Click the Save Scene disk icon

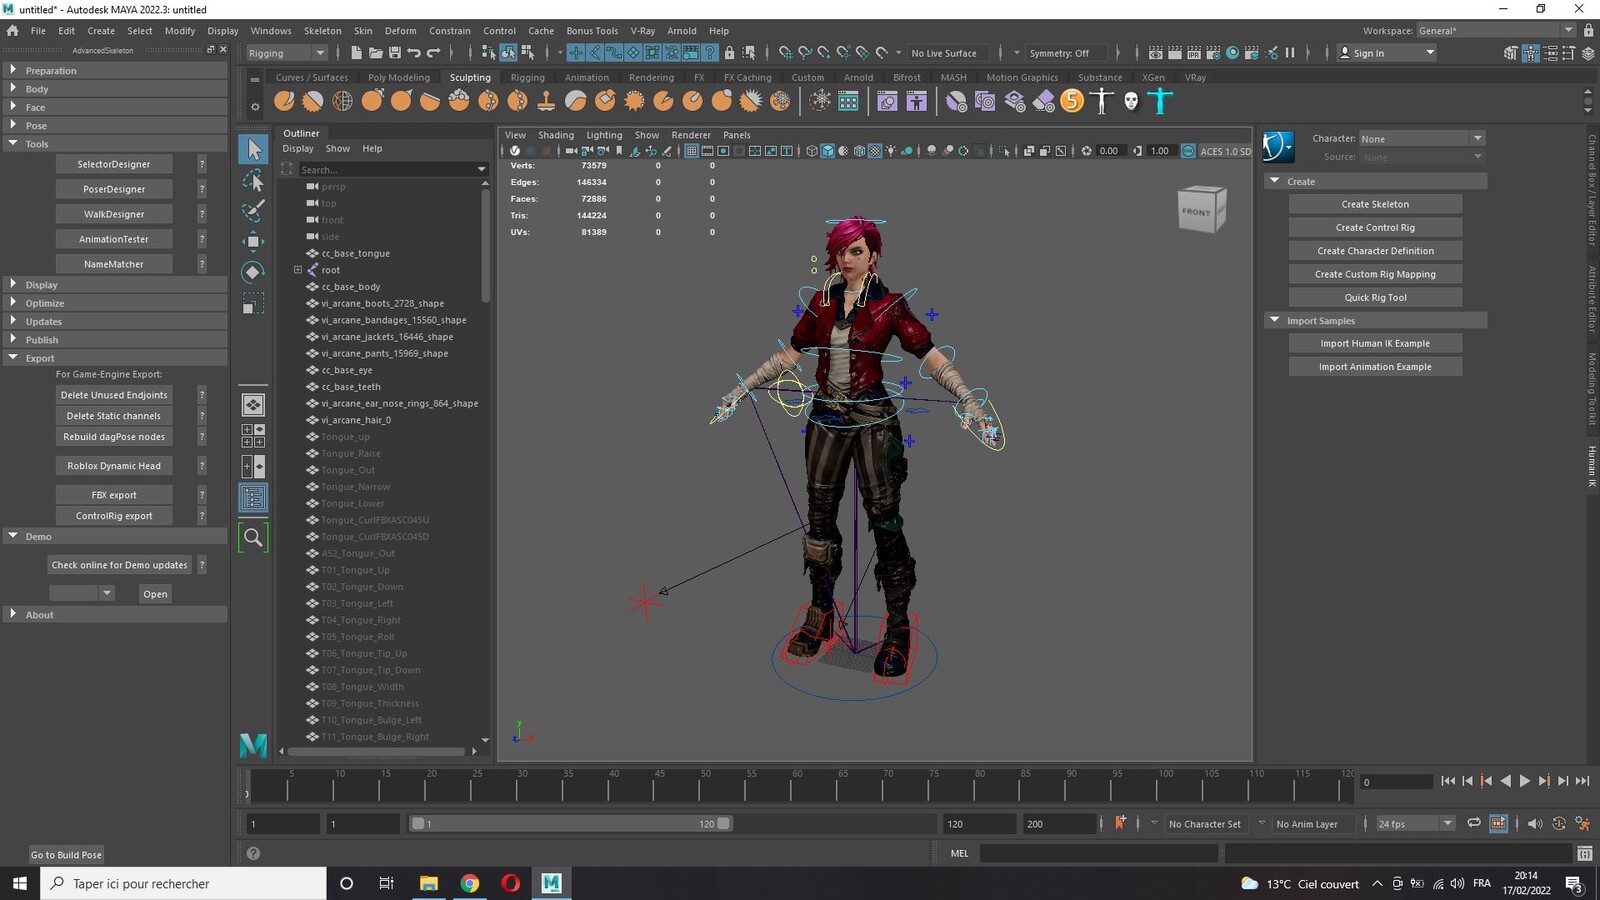(x=395, y=53)
